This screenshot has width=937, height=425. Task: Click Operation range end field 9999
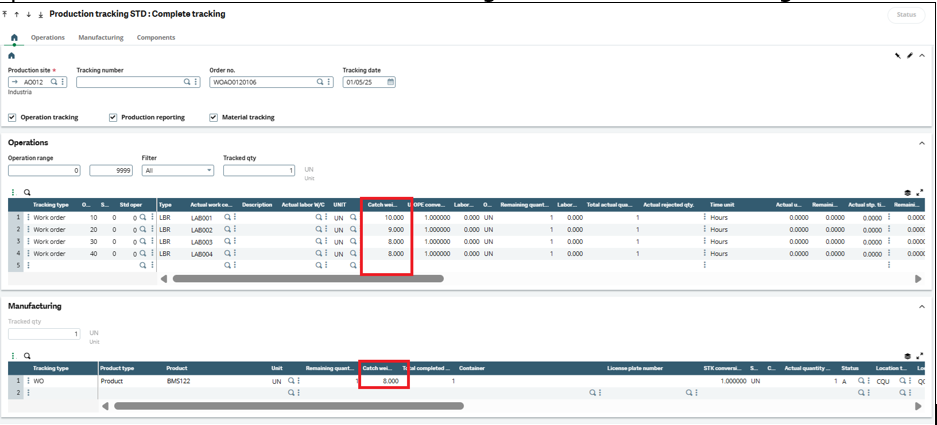(x=111, y=170)
